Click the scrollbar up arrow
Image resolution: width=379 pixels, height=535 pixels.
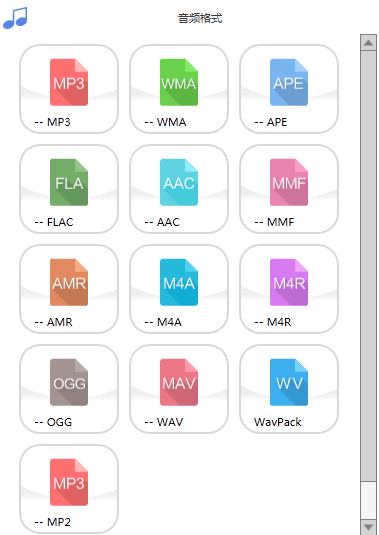[368, 43]
